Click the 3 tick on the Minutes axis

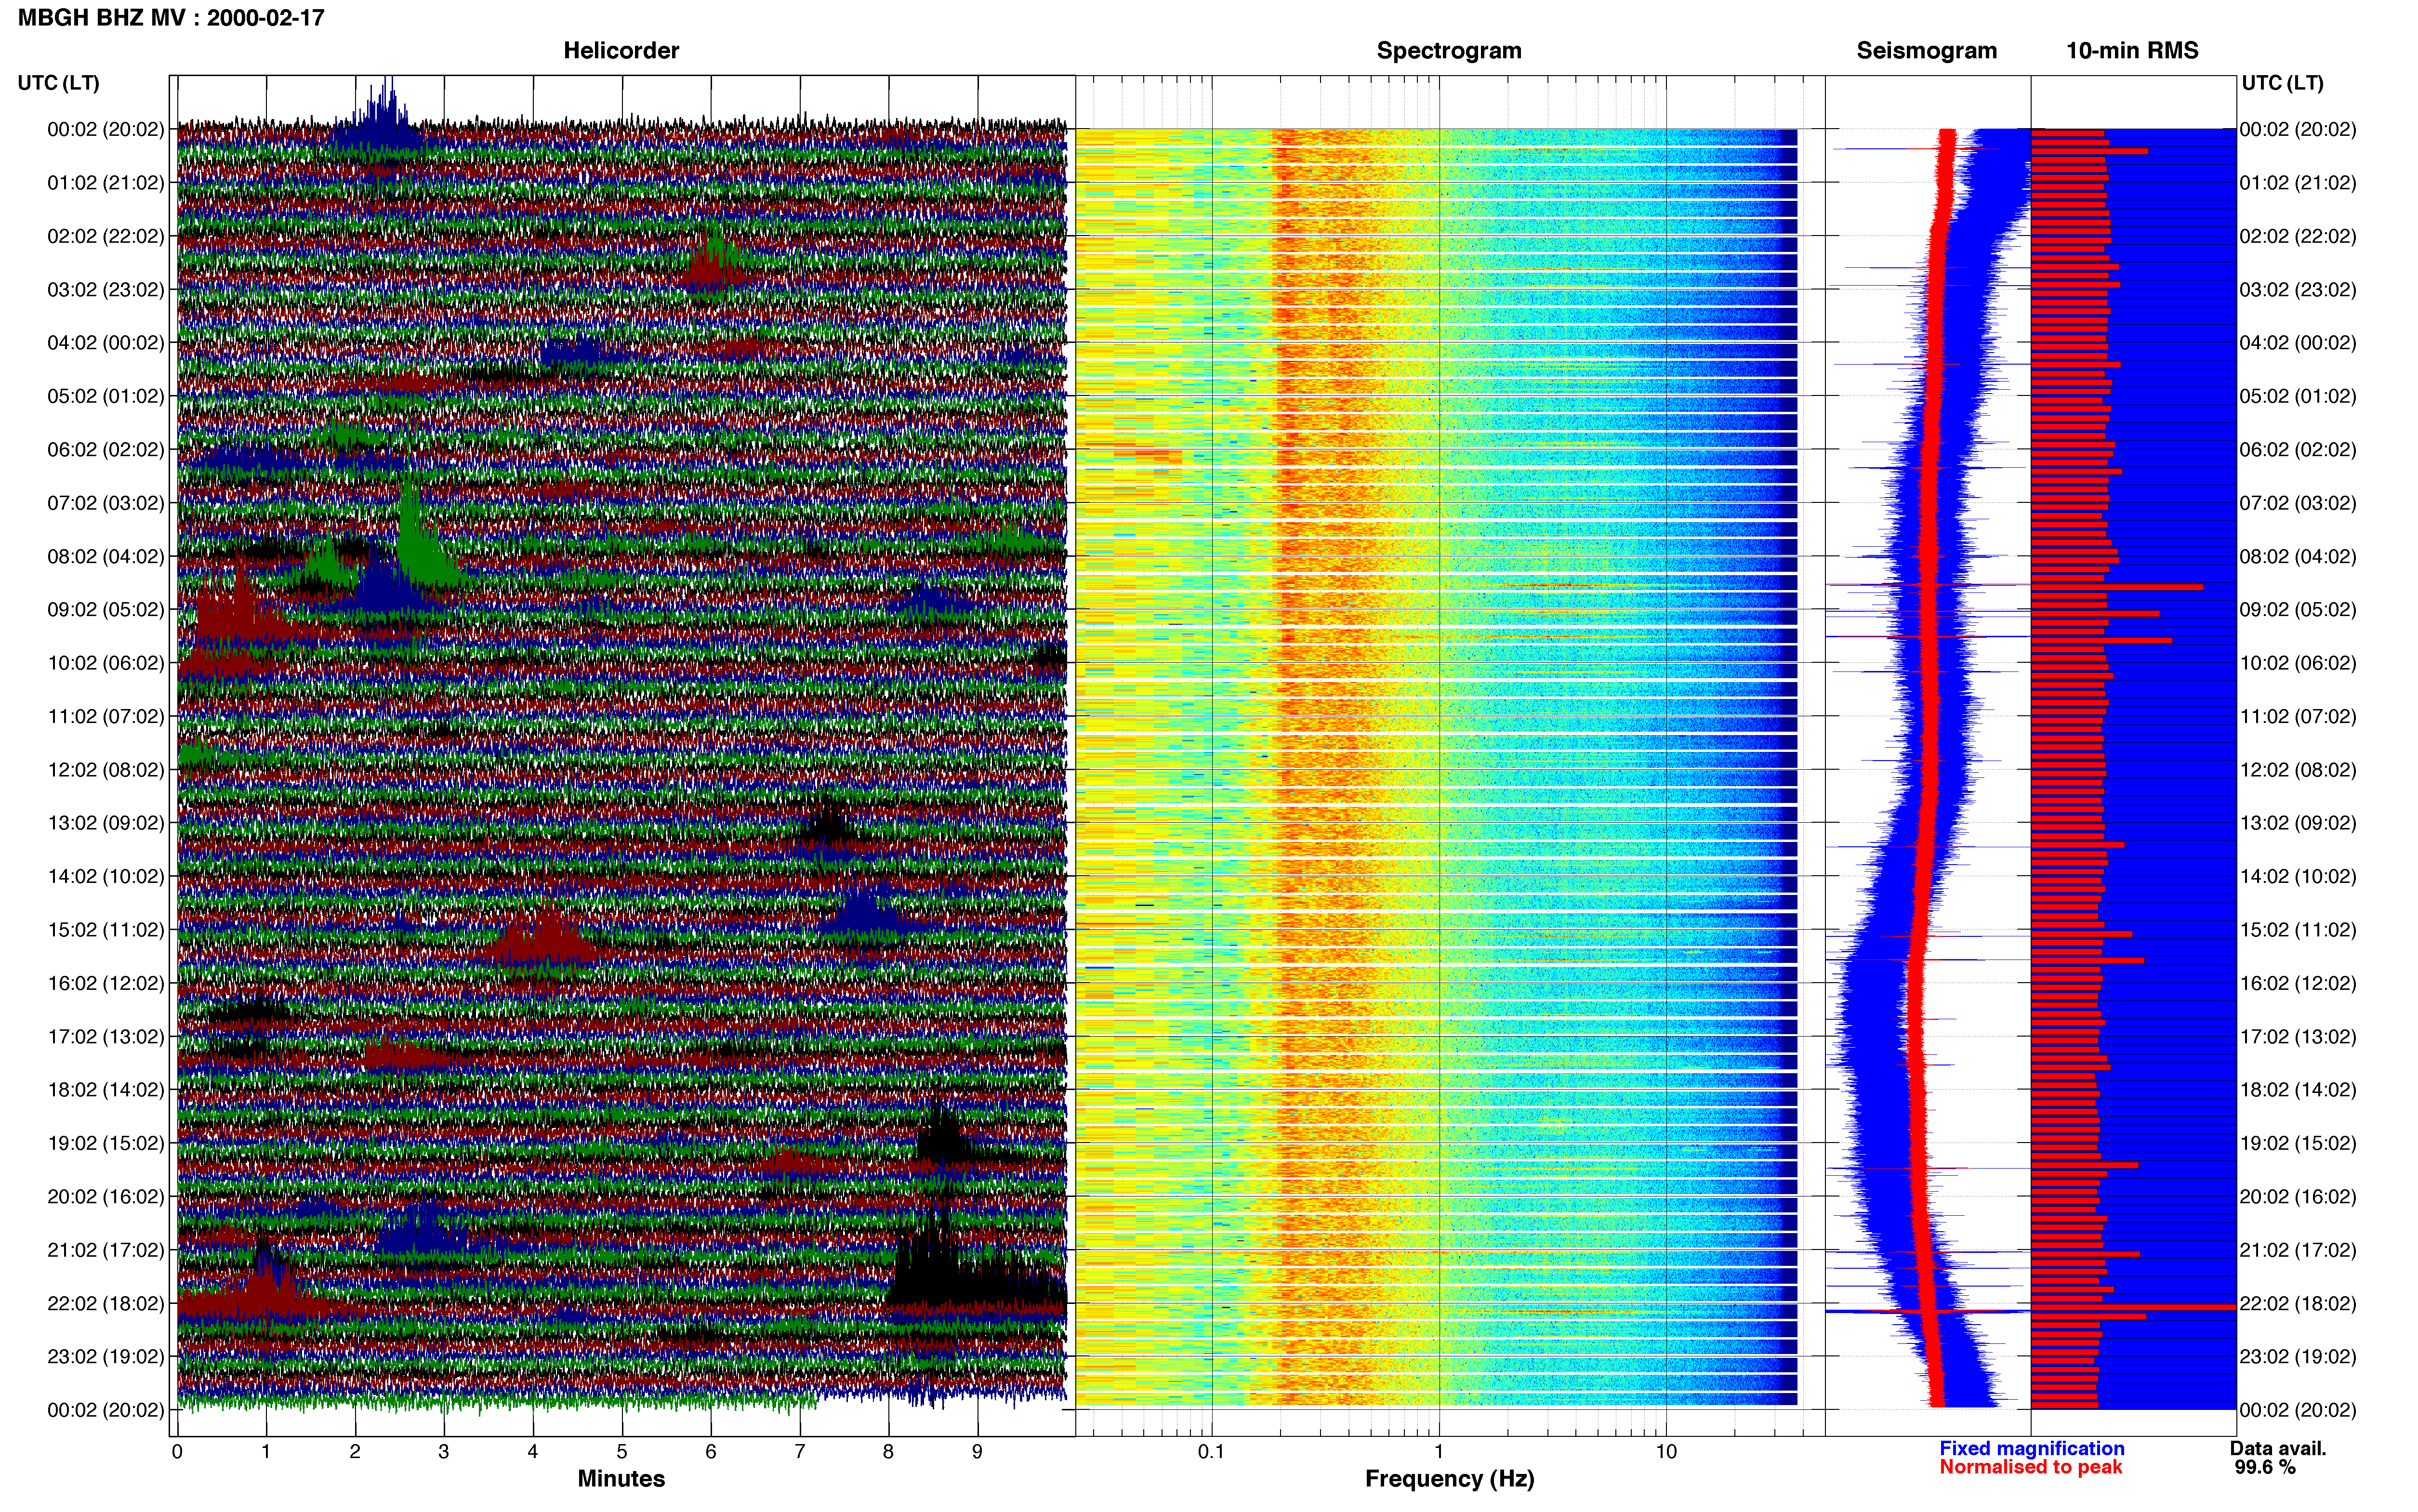tap(444, 1451)
